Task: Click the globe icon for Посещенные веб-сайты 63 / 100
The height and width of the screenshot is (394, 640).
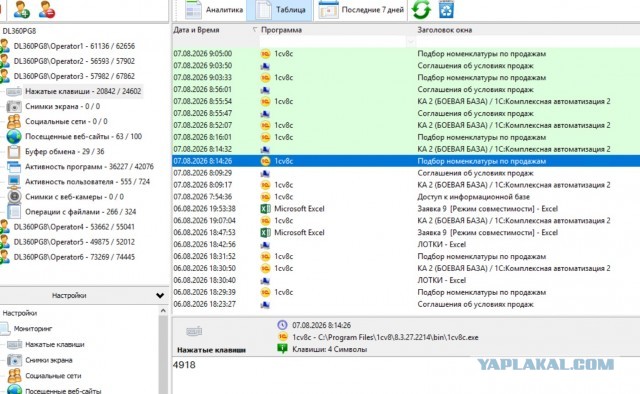Action: click(14, 136)
